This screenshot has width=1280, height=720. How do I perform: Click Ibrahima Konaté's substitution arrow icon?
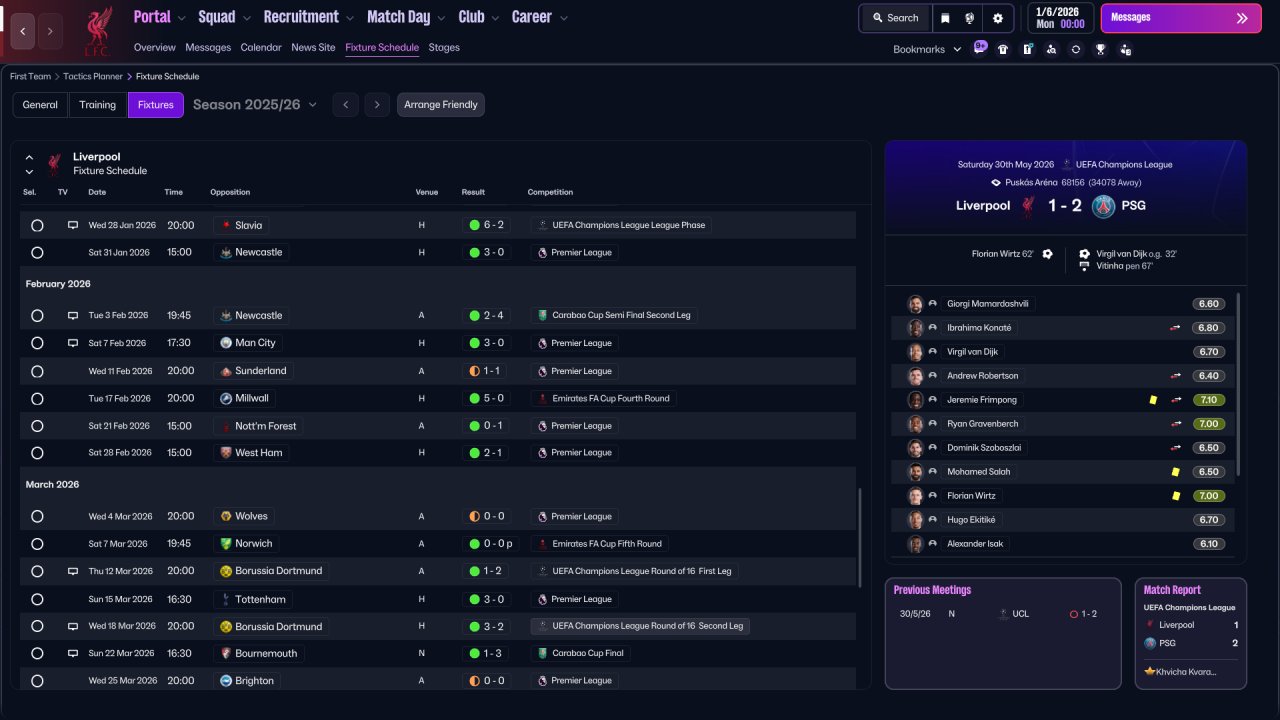coord(1176,328)
